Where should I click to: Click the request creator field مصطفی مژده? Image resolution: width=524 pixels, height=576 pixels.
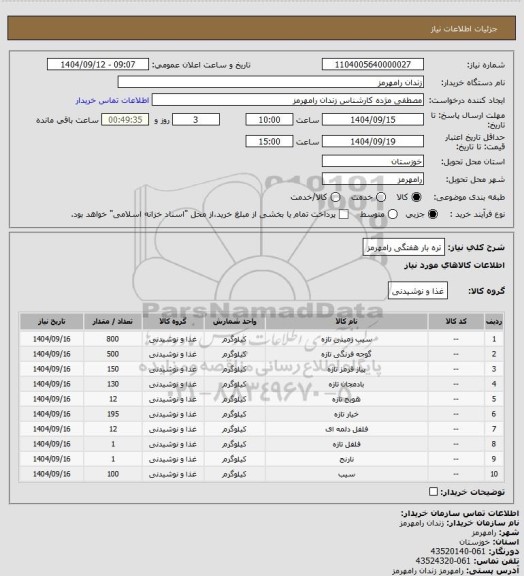tap(288, 100)
